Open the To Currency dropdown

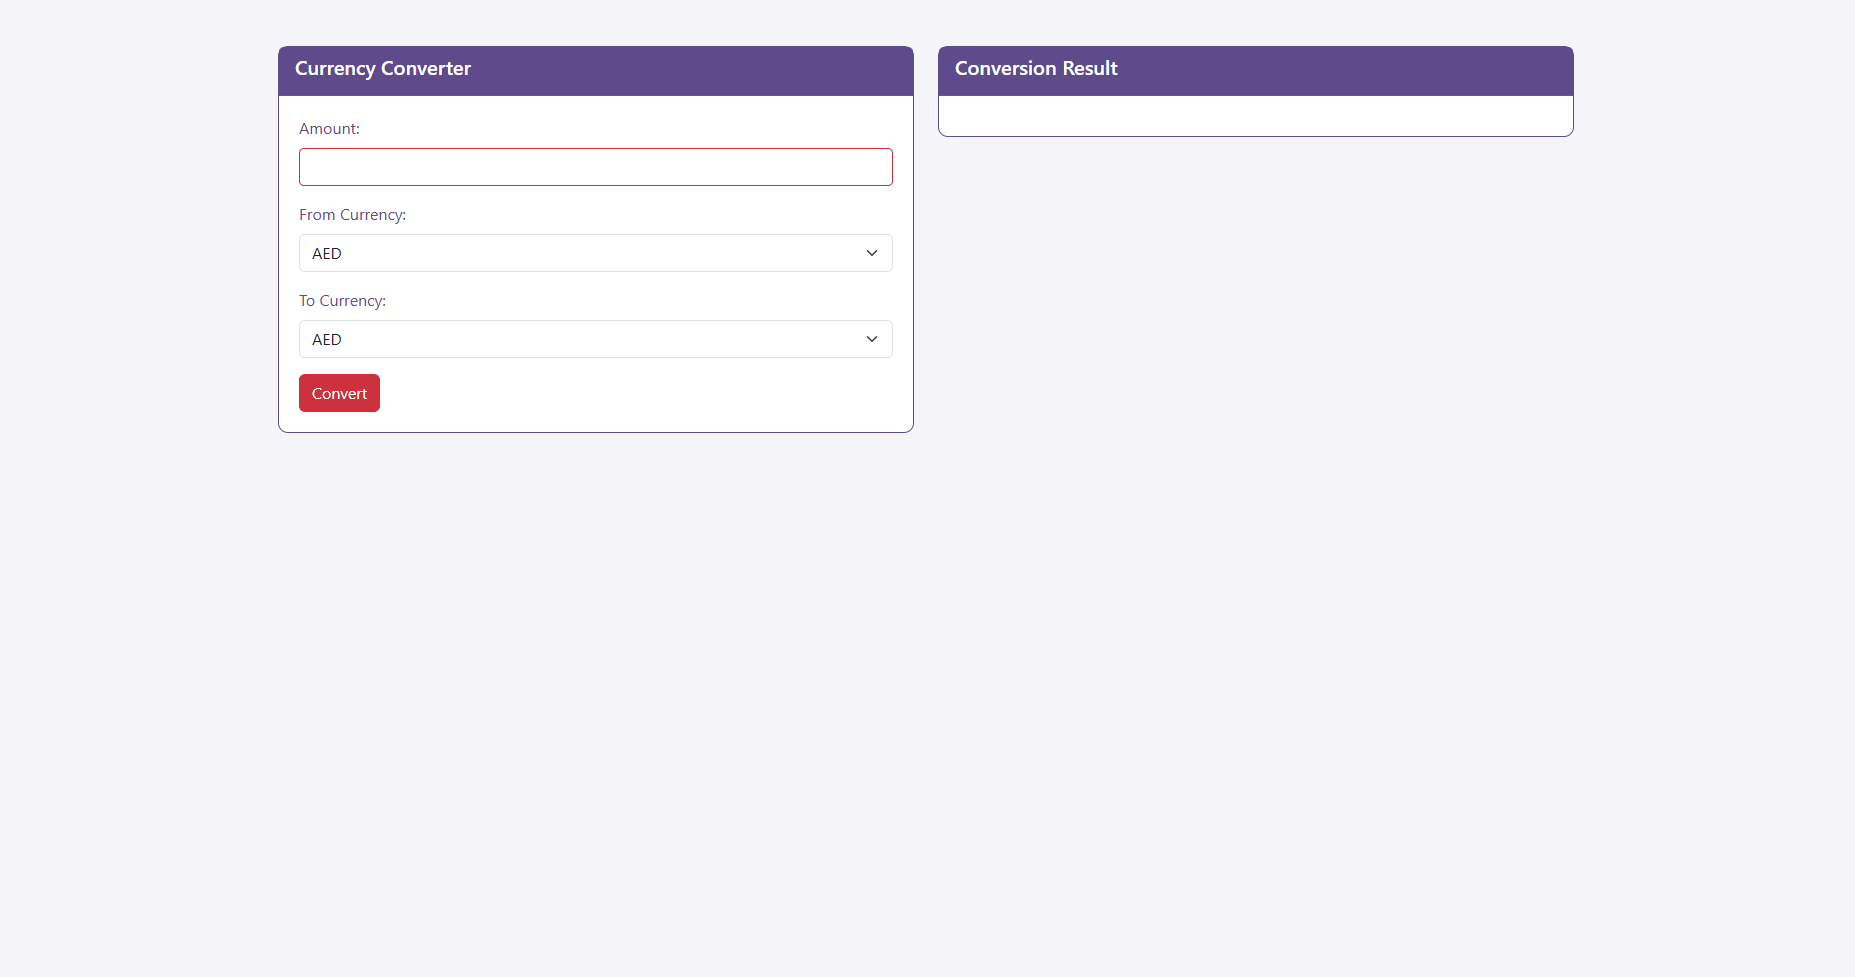(x=595, y=339)
